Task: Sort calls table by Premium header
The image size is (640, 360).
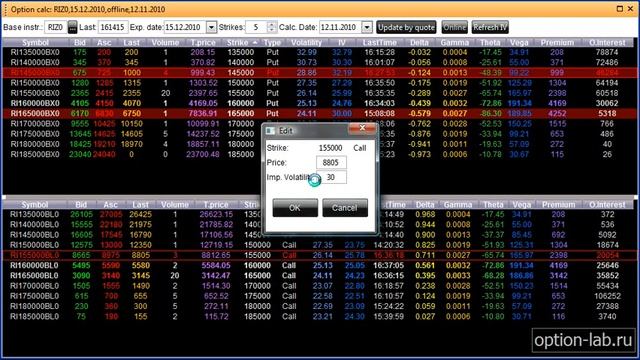Action: pyautogui.click(x=558, y=204)
